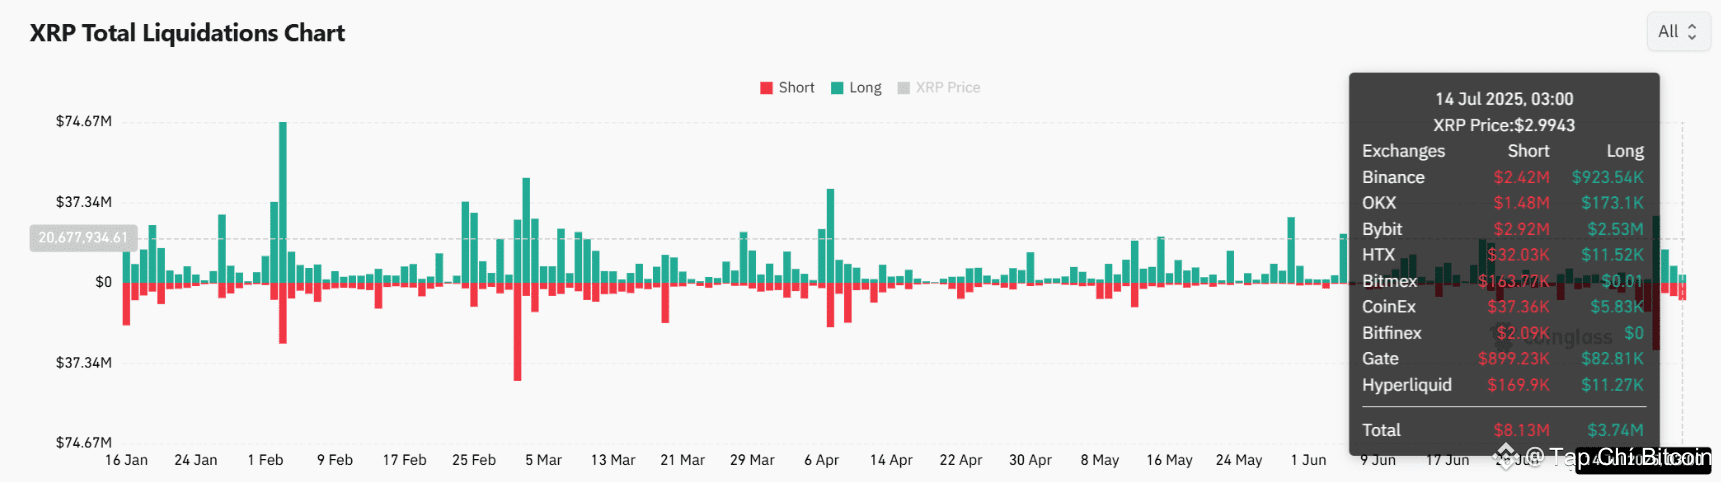Open the All time range dropdown

(1678, 32)
